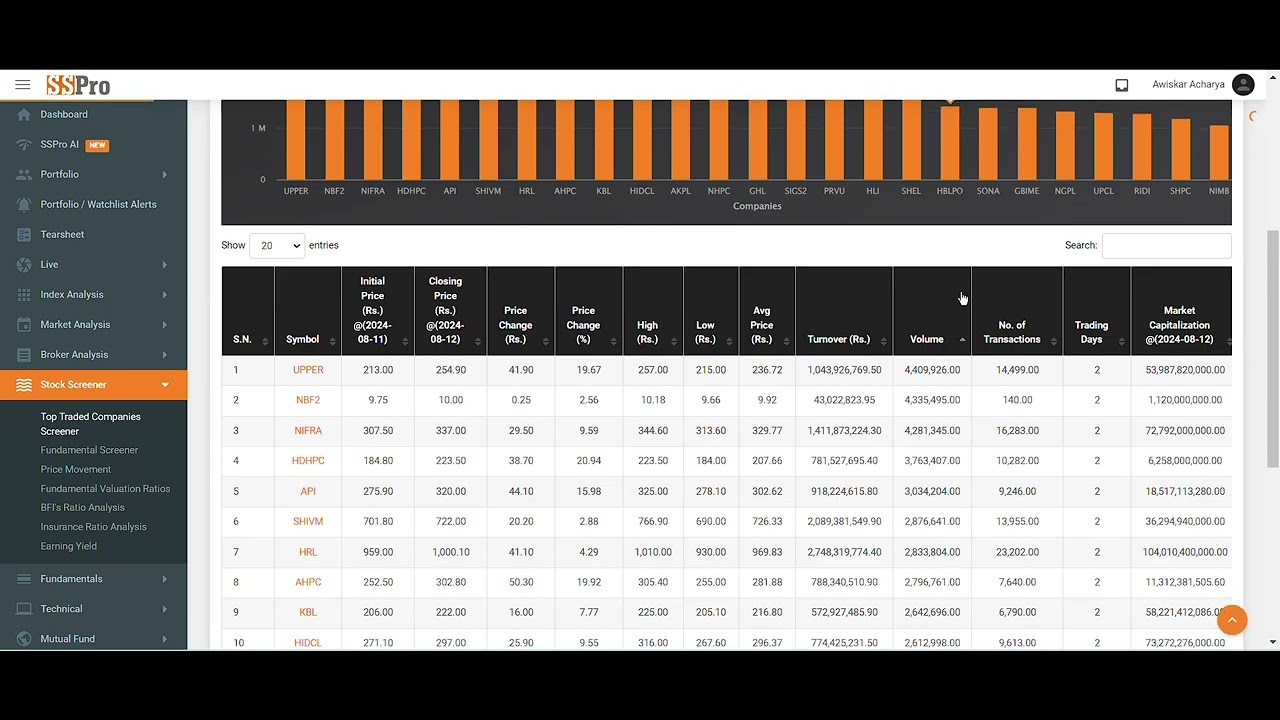The image size is (1280, 720).
Task: Sort table by Price Change (%) column
Action: 588,310
